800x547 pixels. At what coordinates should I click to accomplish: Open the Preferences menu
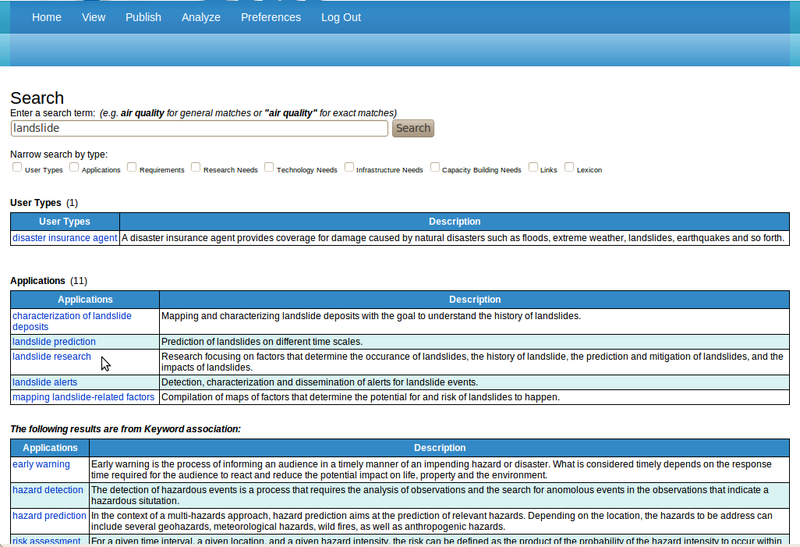270,17
